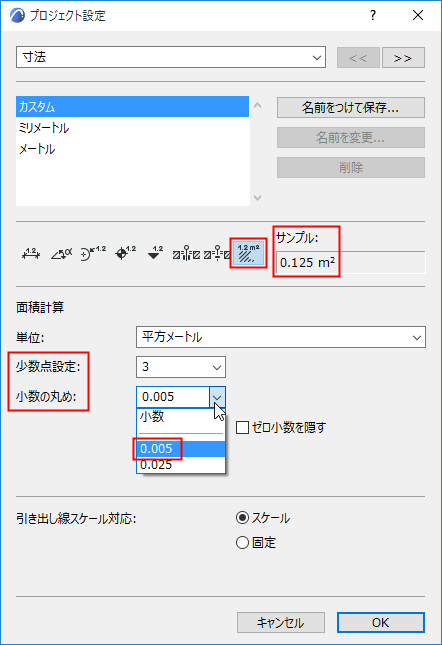Select the 固定 radio button

click(243, 543)
